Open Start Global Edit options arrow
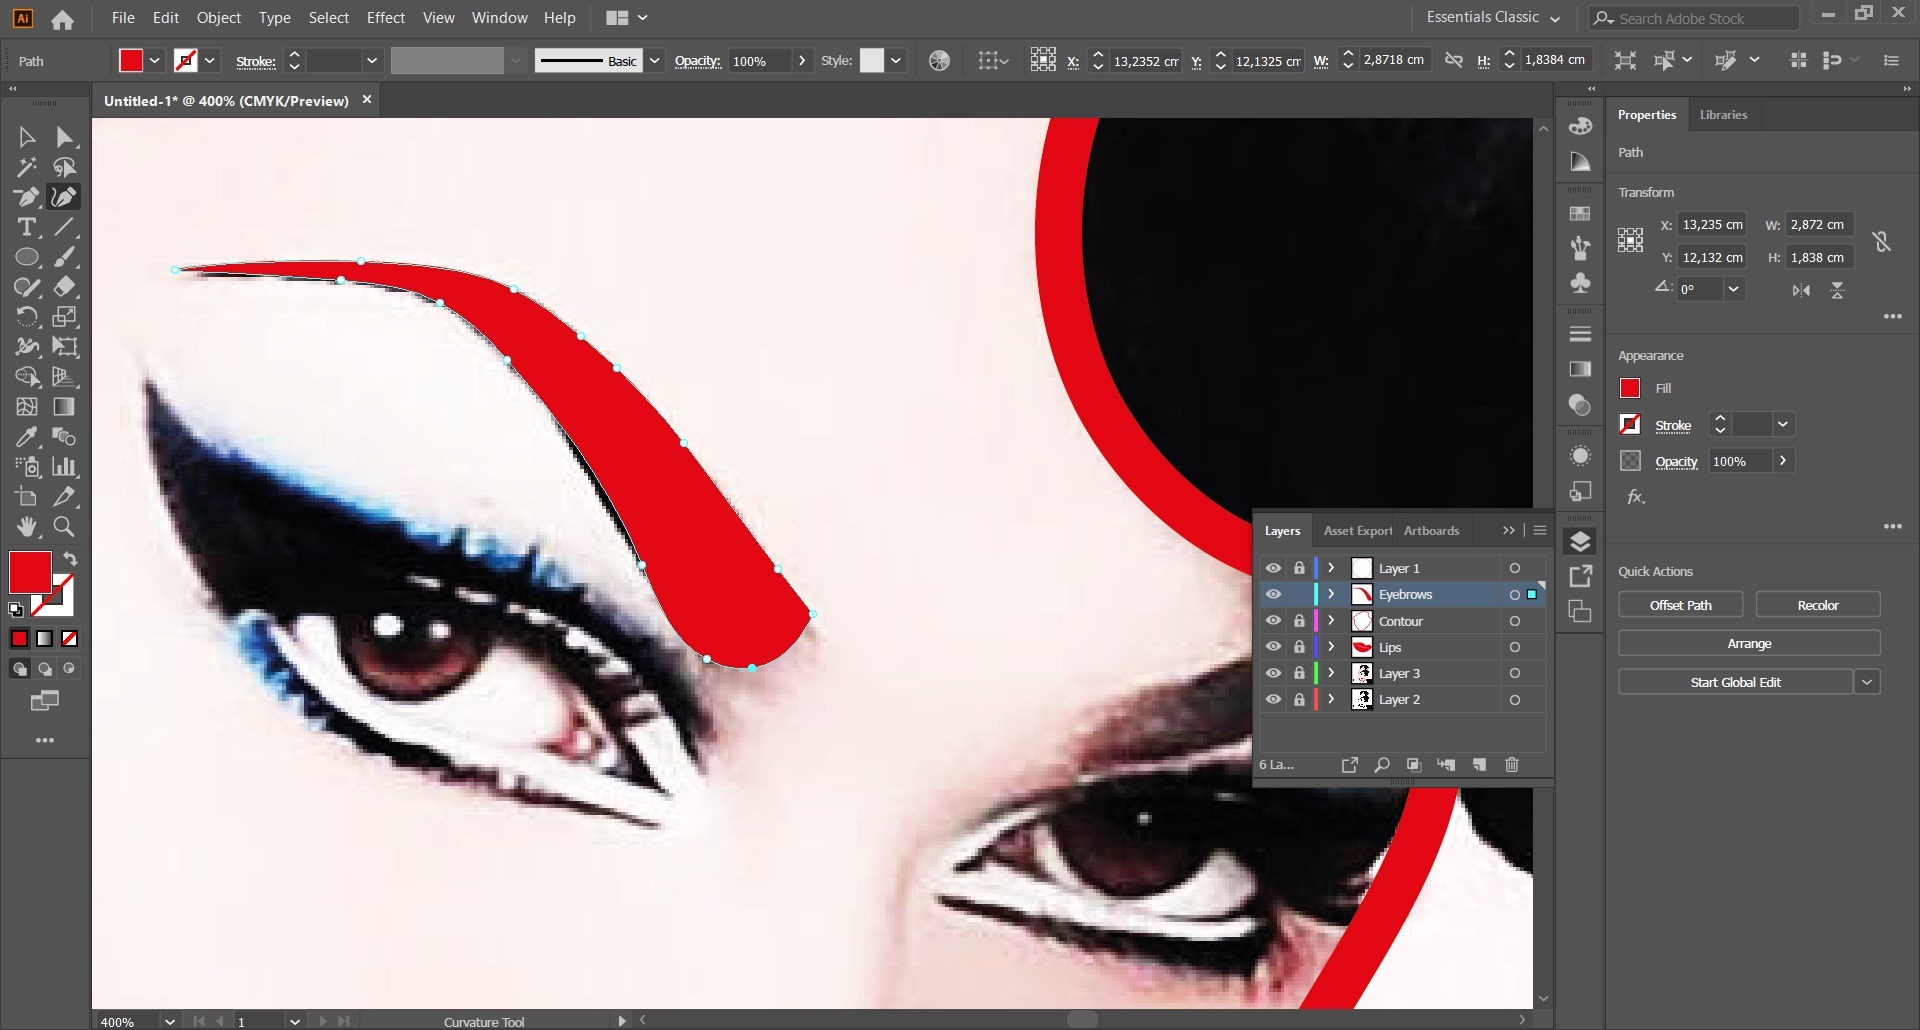The width and height of the screenshot is (1920, 1030). coord(1866,682)
